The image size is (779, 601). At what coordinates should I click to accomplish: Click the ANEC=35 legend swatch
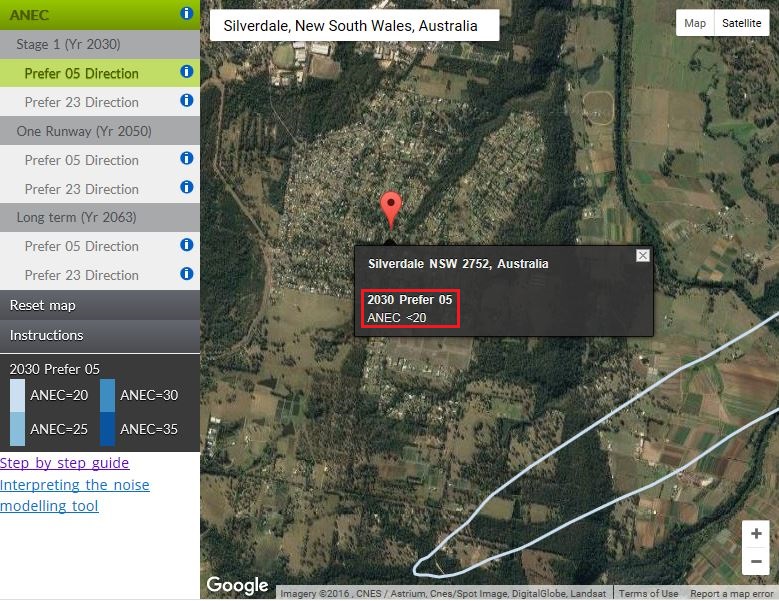[107, 429]
